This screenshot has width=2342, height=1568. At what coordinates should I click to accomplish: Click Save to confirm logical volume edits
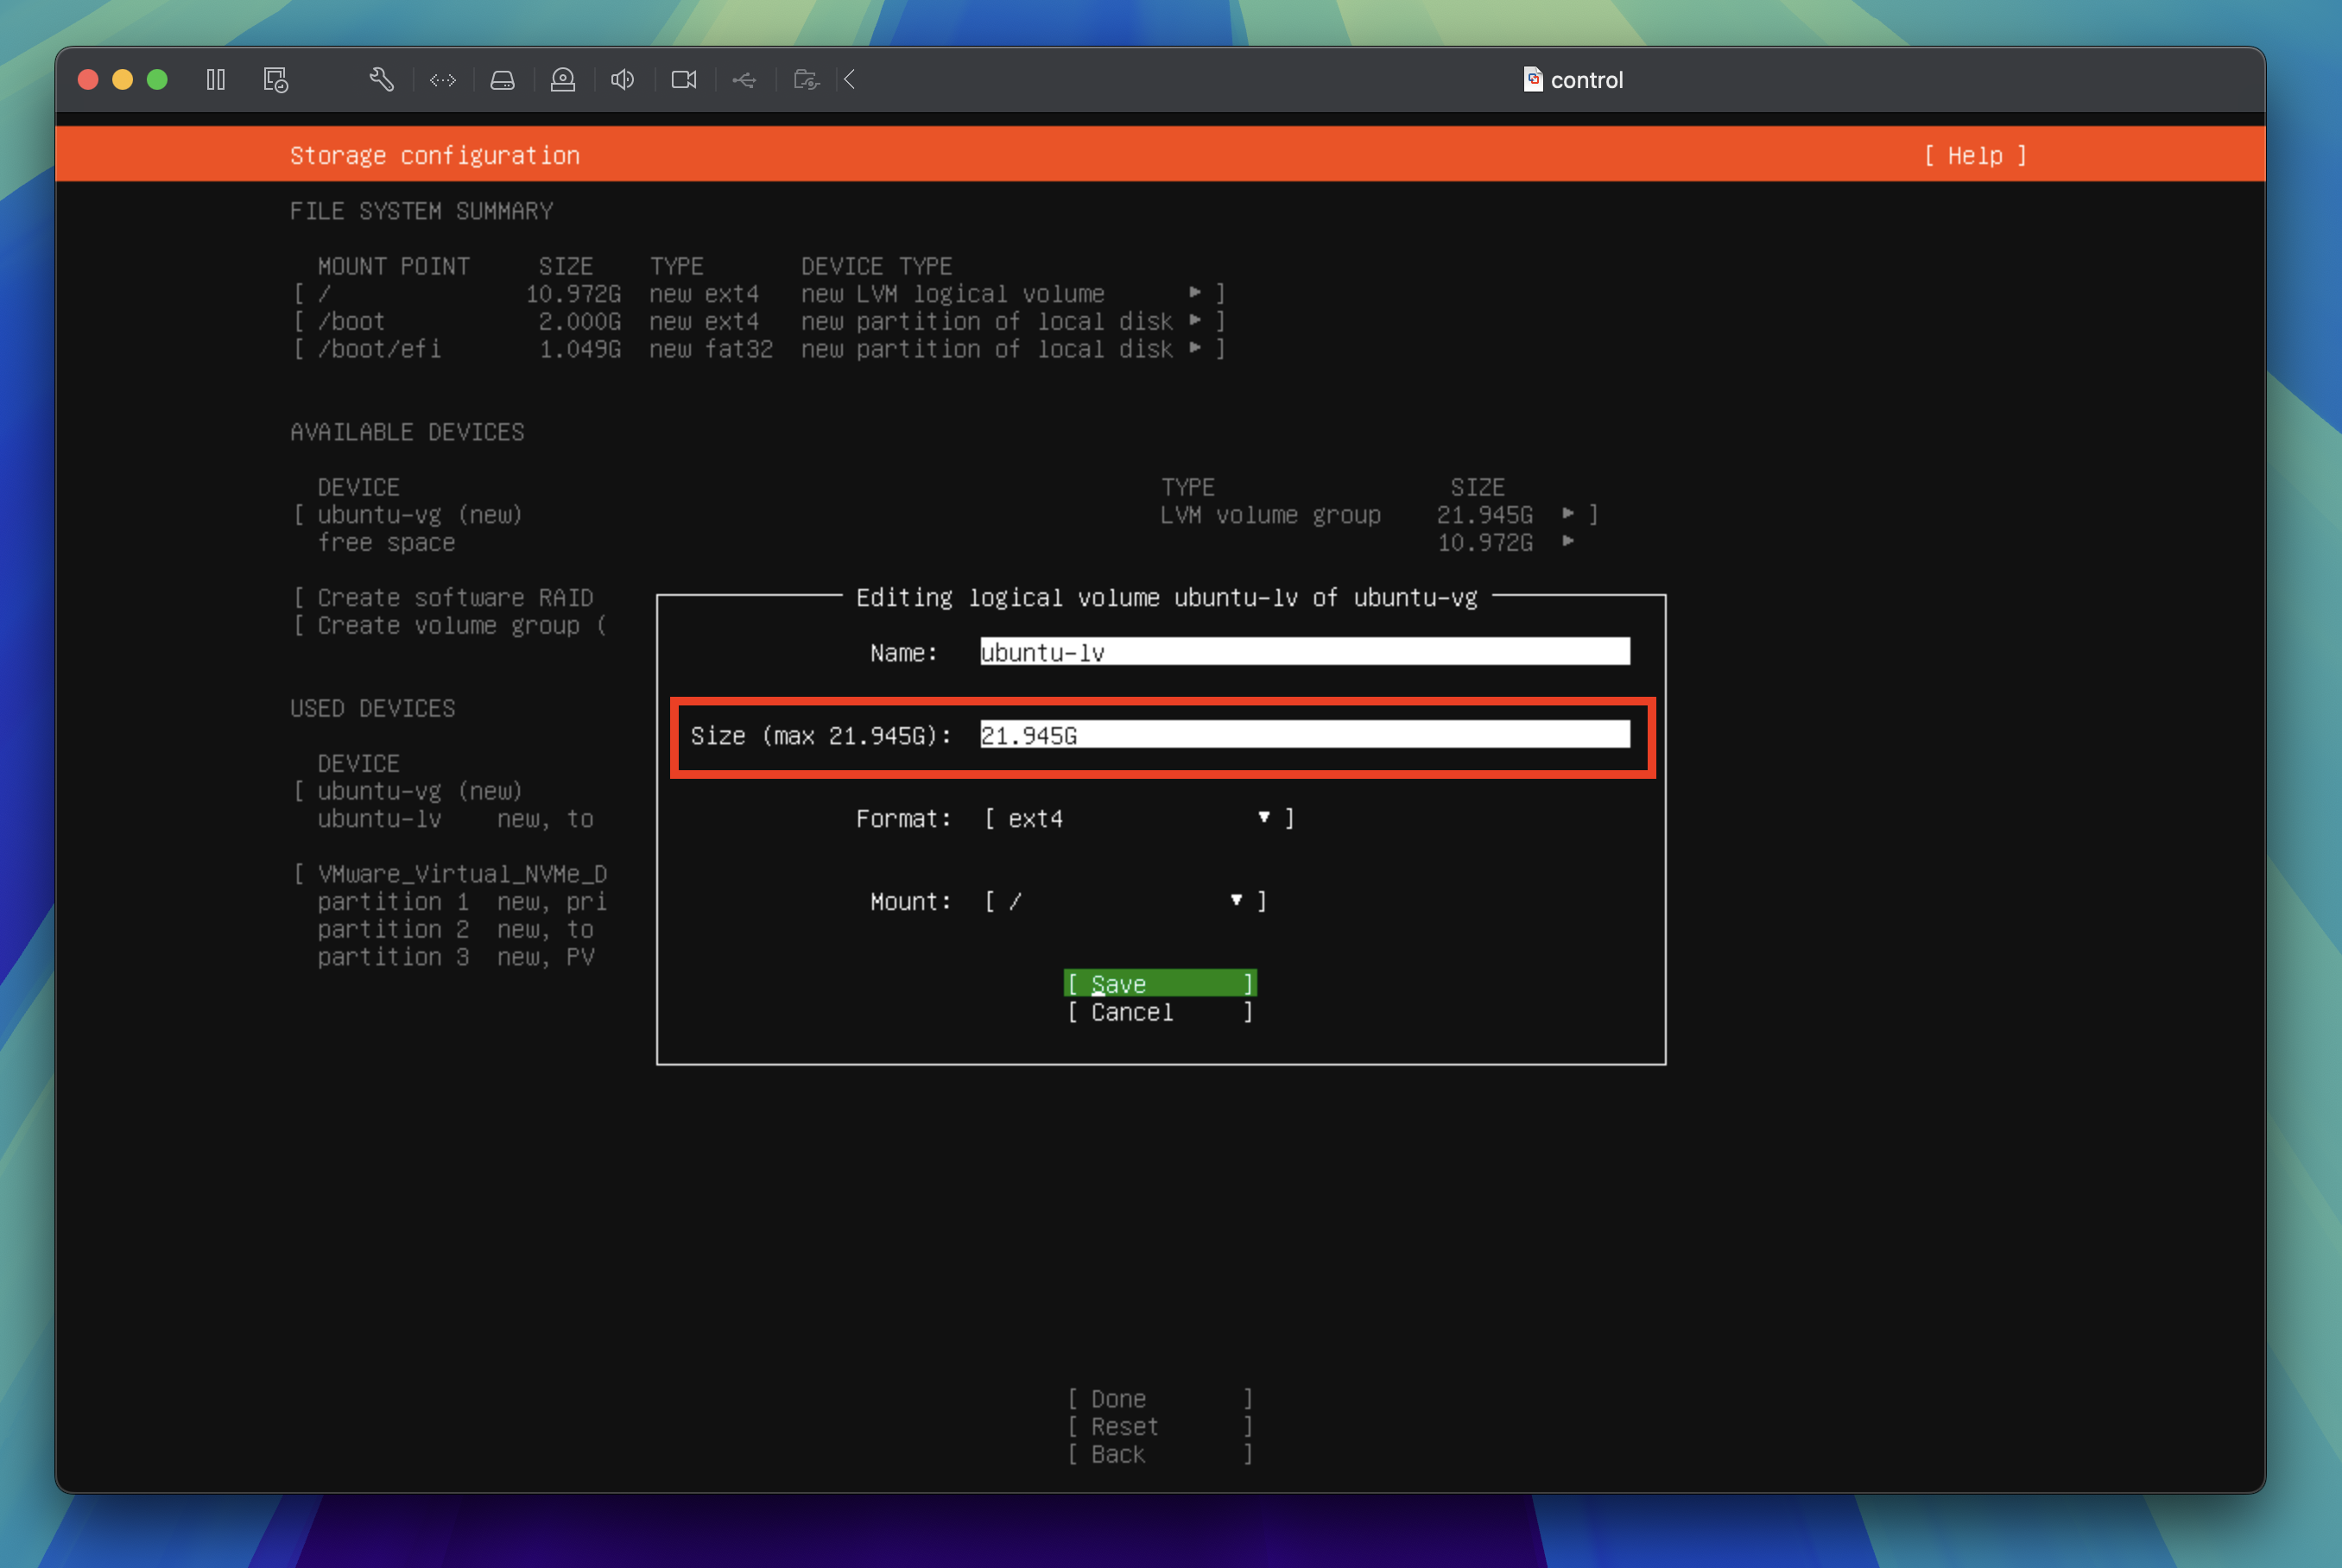[x=1159, y=983]
